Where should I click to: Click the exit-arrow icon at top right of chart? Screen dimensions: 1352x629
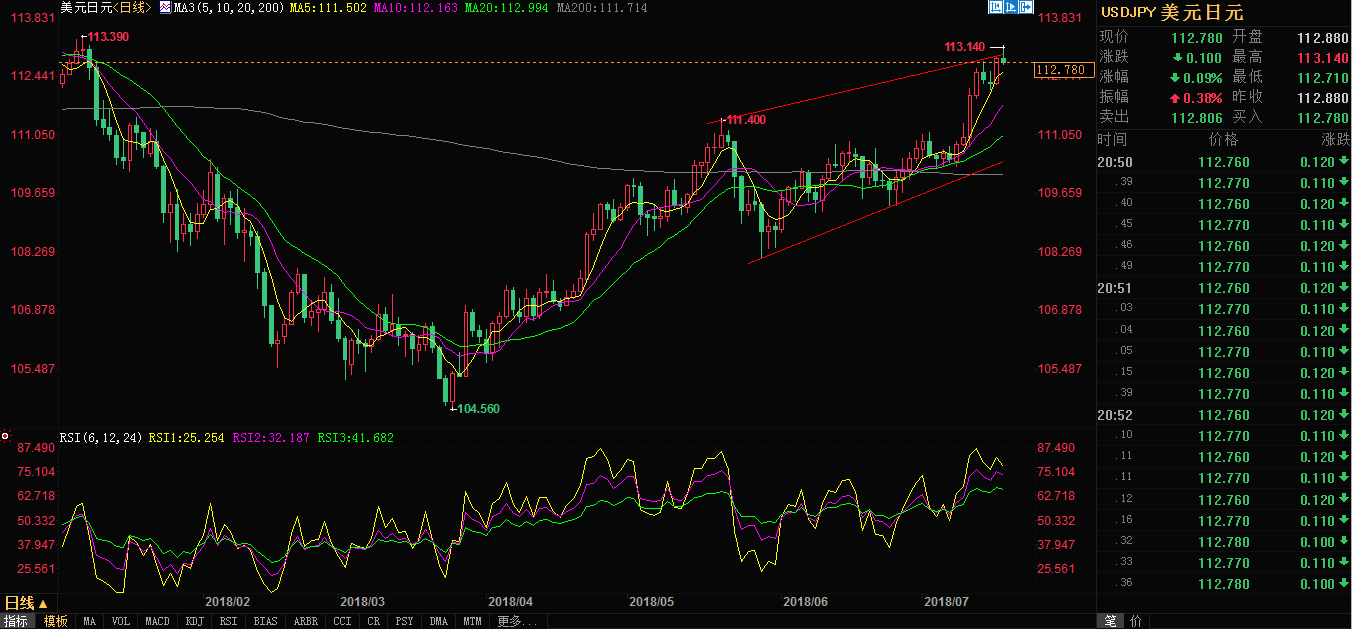tap(1026, 7)
